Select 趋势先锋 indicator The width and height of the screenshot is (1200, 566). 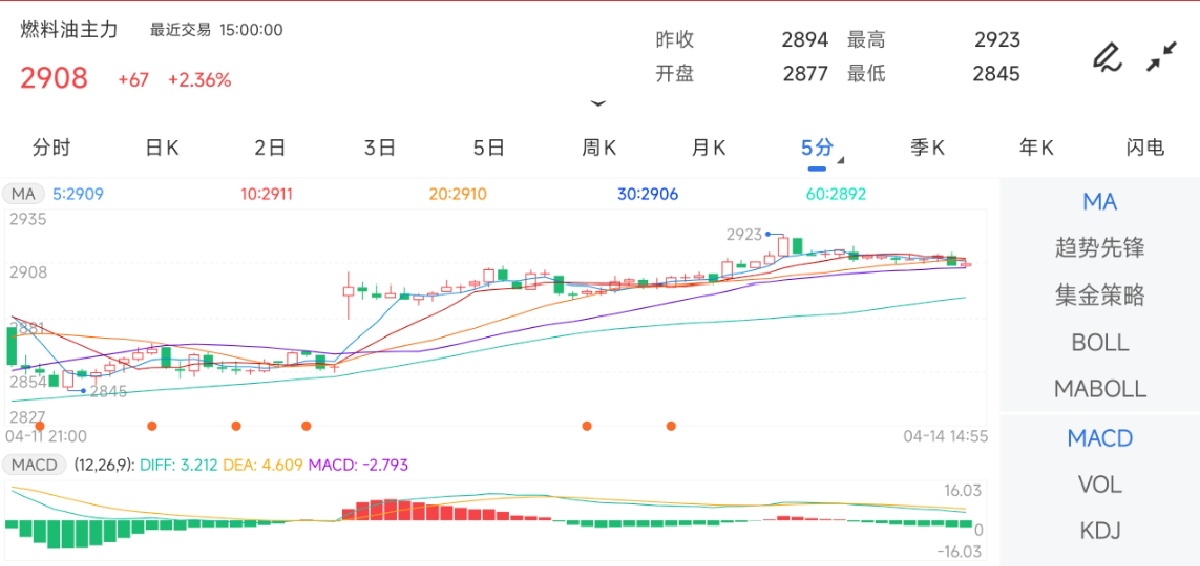(1100, 248)
